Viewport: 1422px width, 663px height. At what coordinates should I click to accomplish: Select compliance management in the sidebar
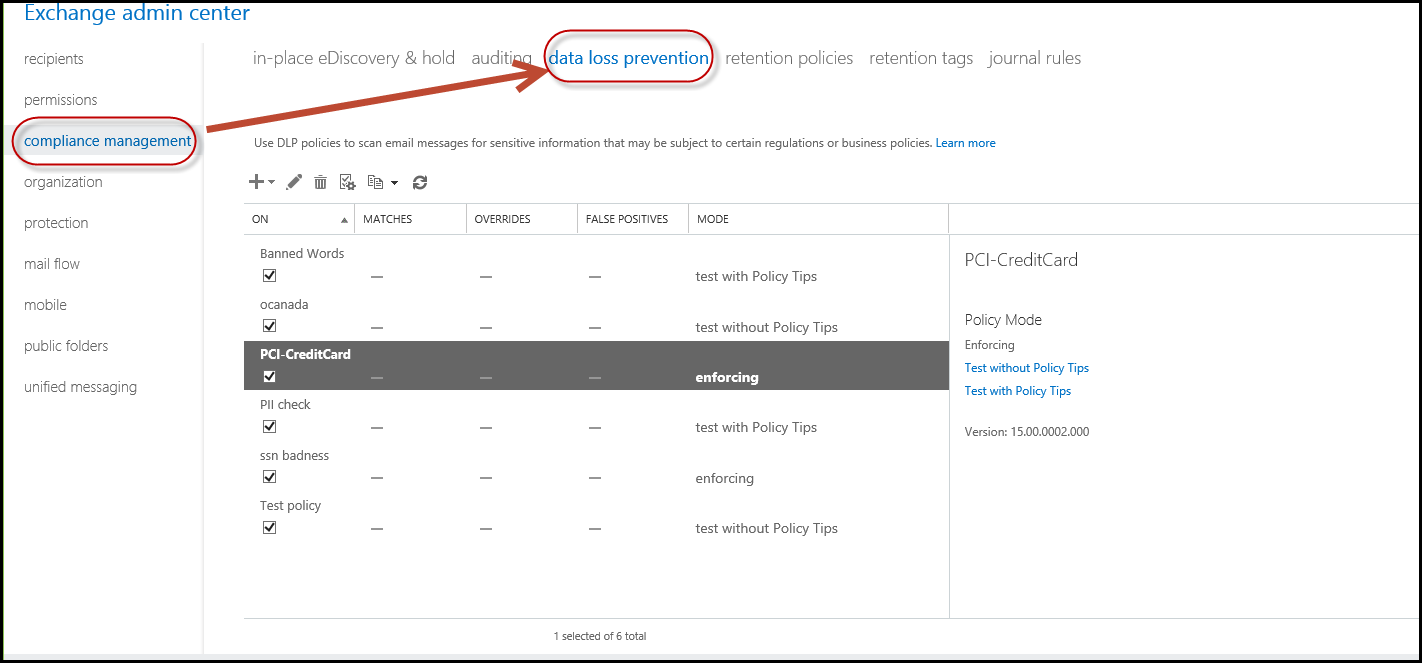108,141
